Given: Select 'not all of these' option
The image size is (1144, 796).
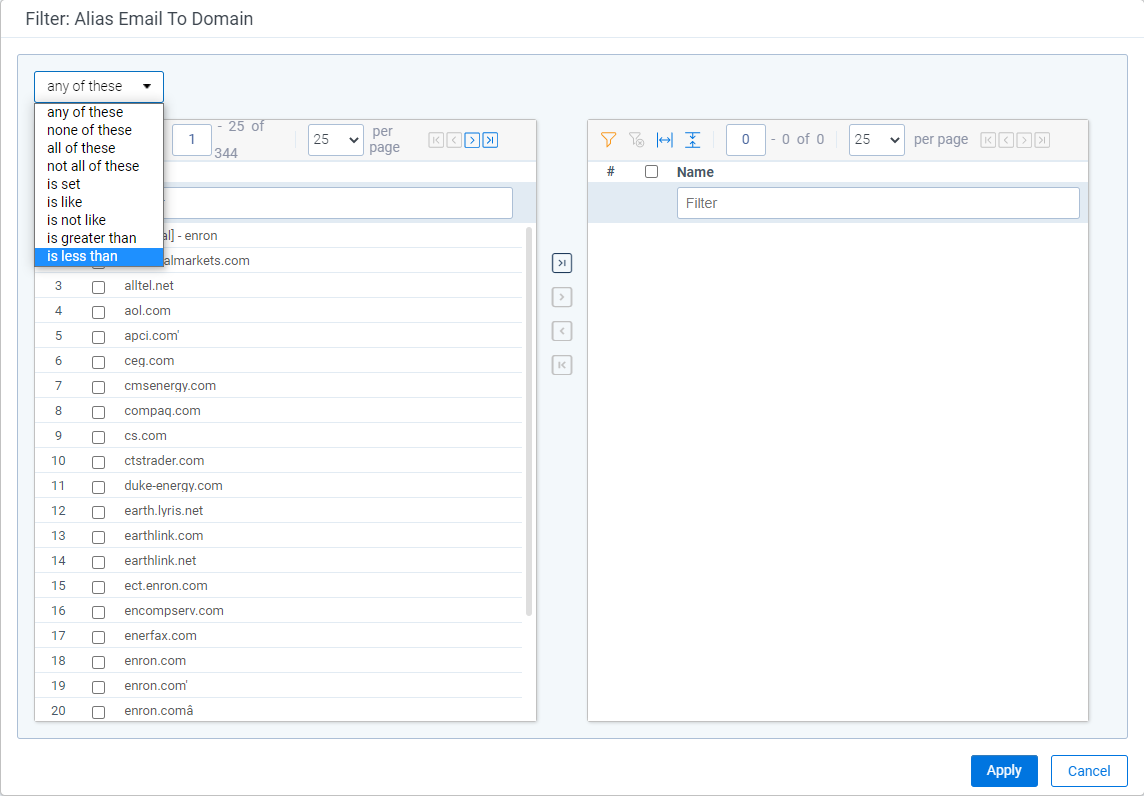Looking at the screenshot, I should coord(98,166).
